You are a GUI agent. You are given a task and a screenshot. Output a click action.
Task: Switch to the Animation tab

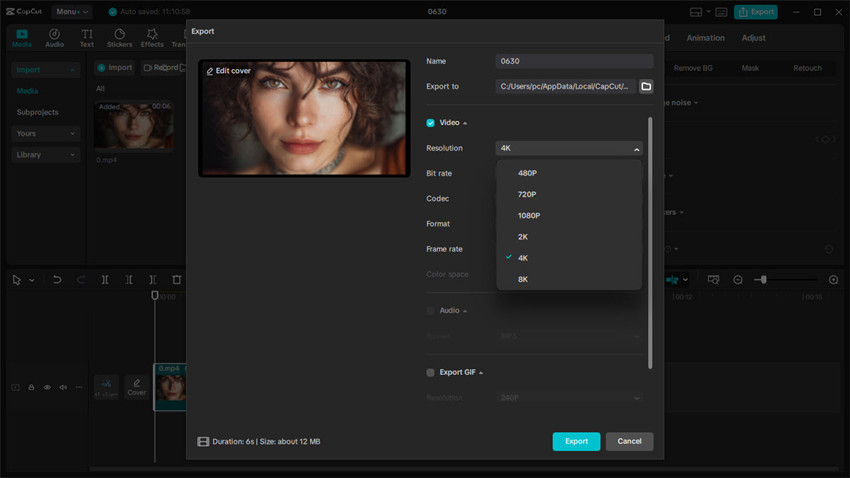(x=705, y=38)
